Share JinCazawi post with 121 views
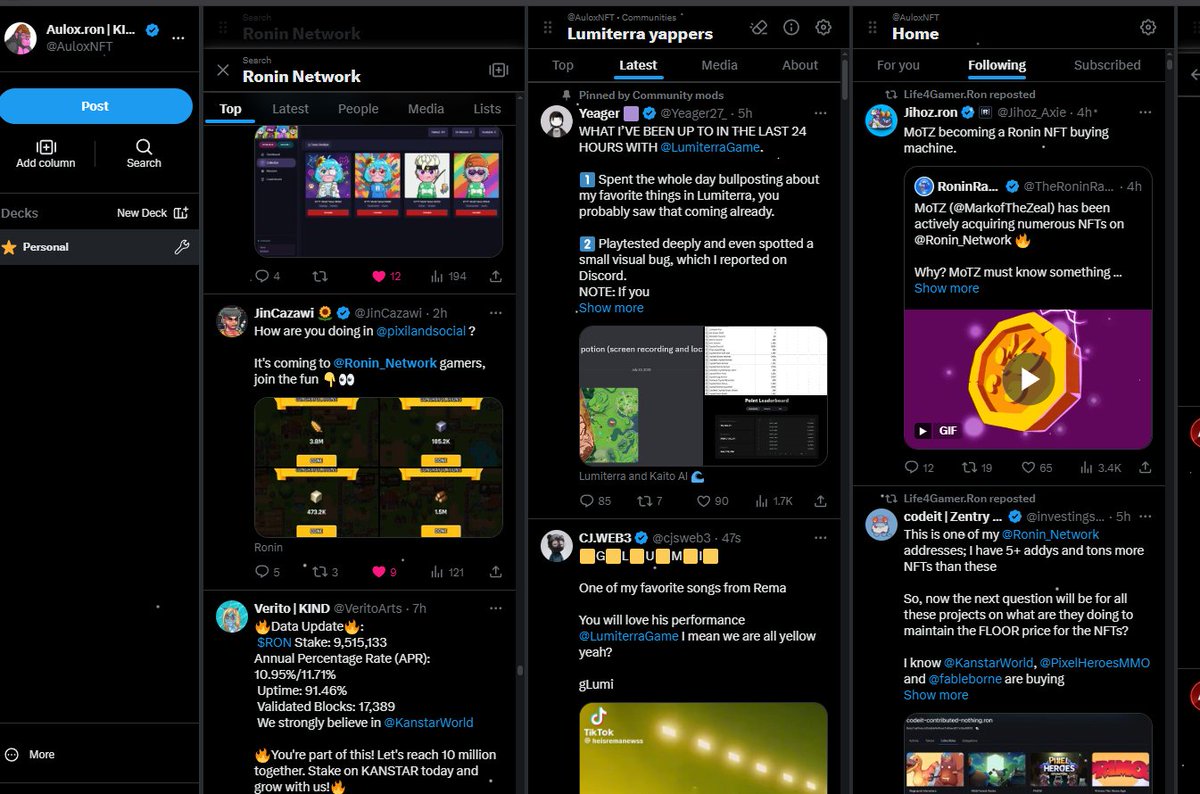 pyautogui.click(x=495, y=572)
